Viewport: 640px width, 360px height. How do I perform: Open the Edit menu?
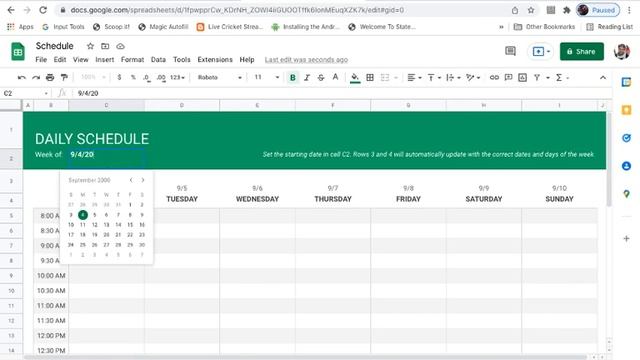(60, 60)
